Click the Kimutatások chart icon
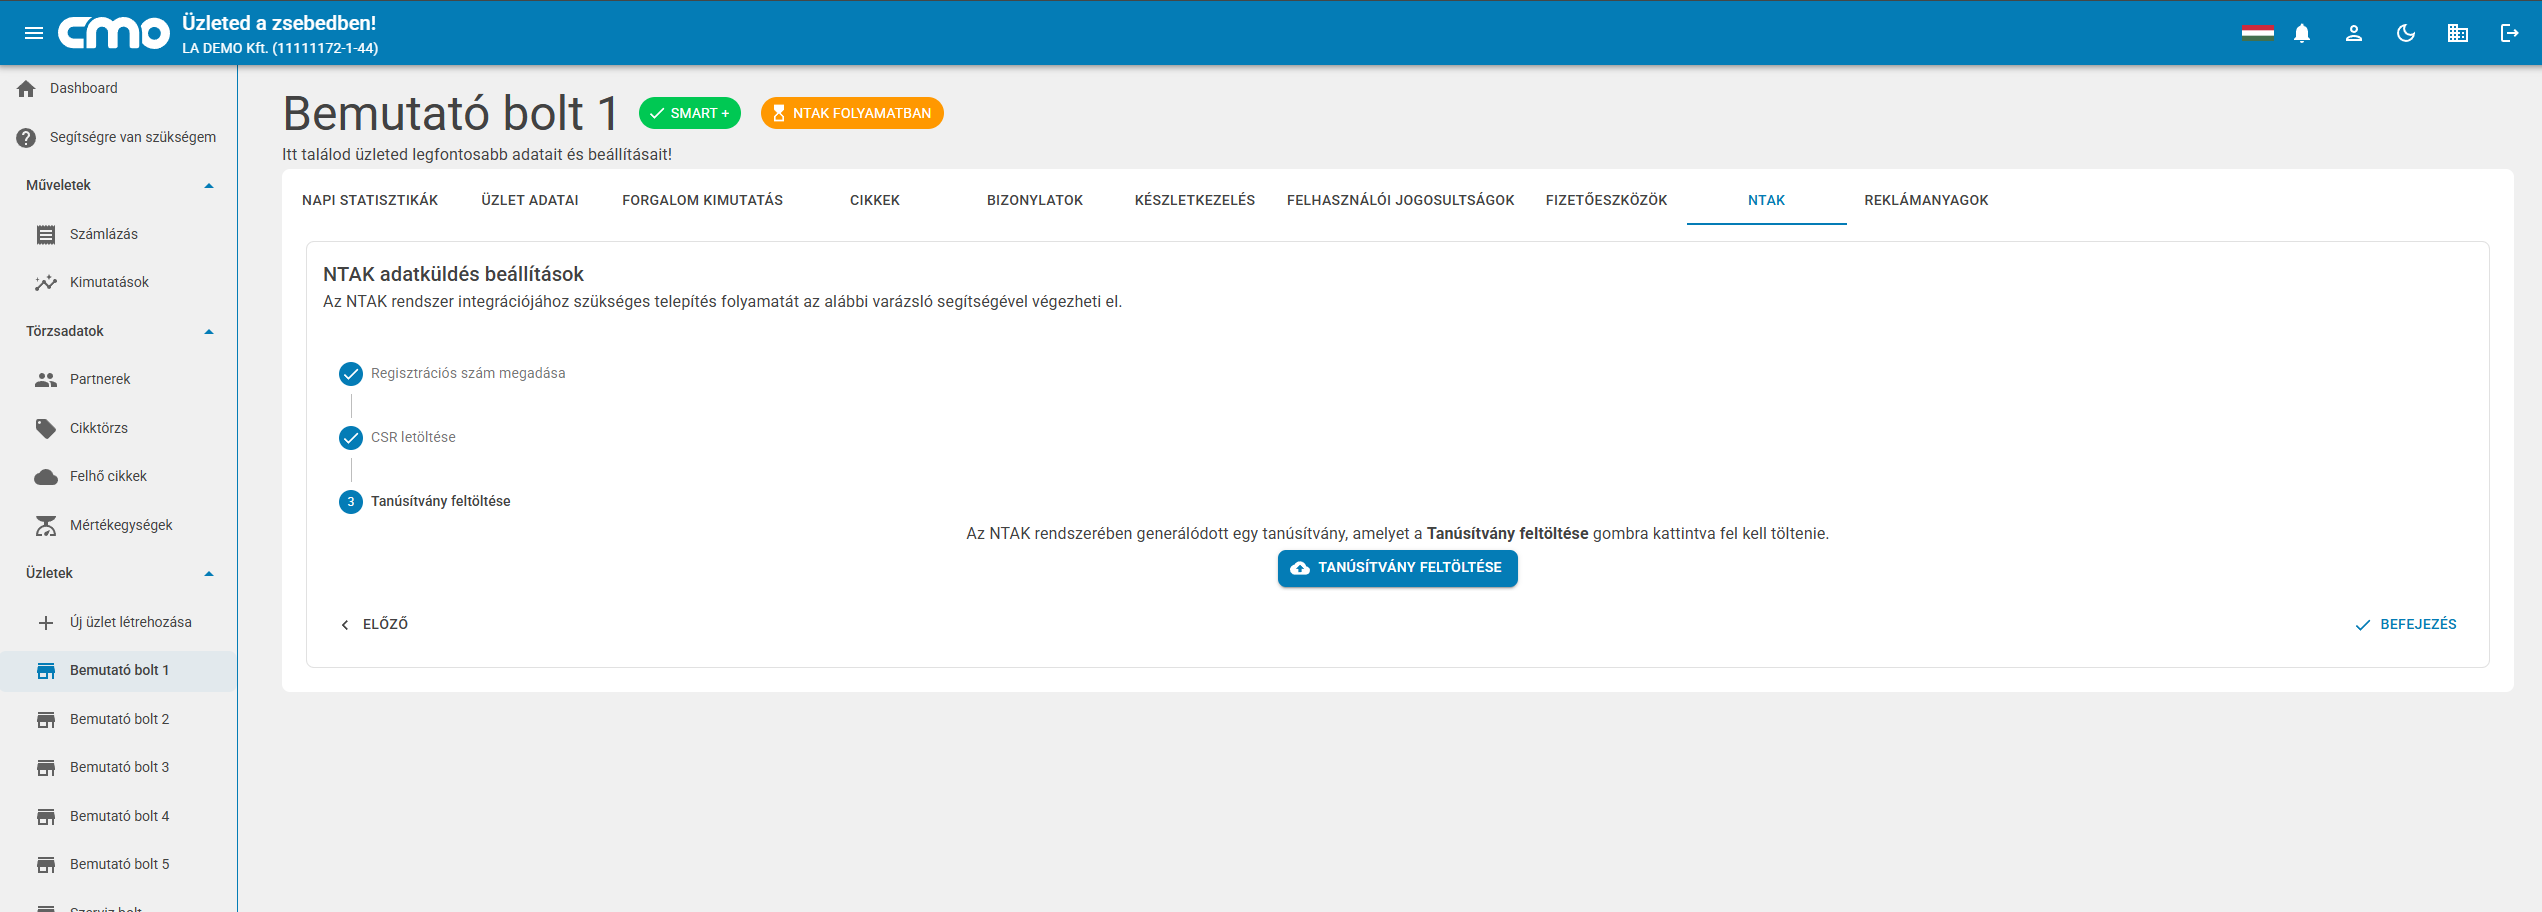2542x912 pixels. 46,283
